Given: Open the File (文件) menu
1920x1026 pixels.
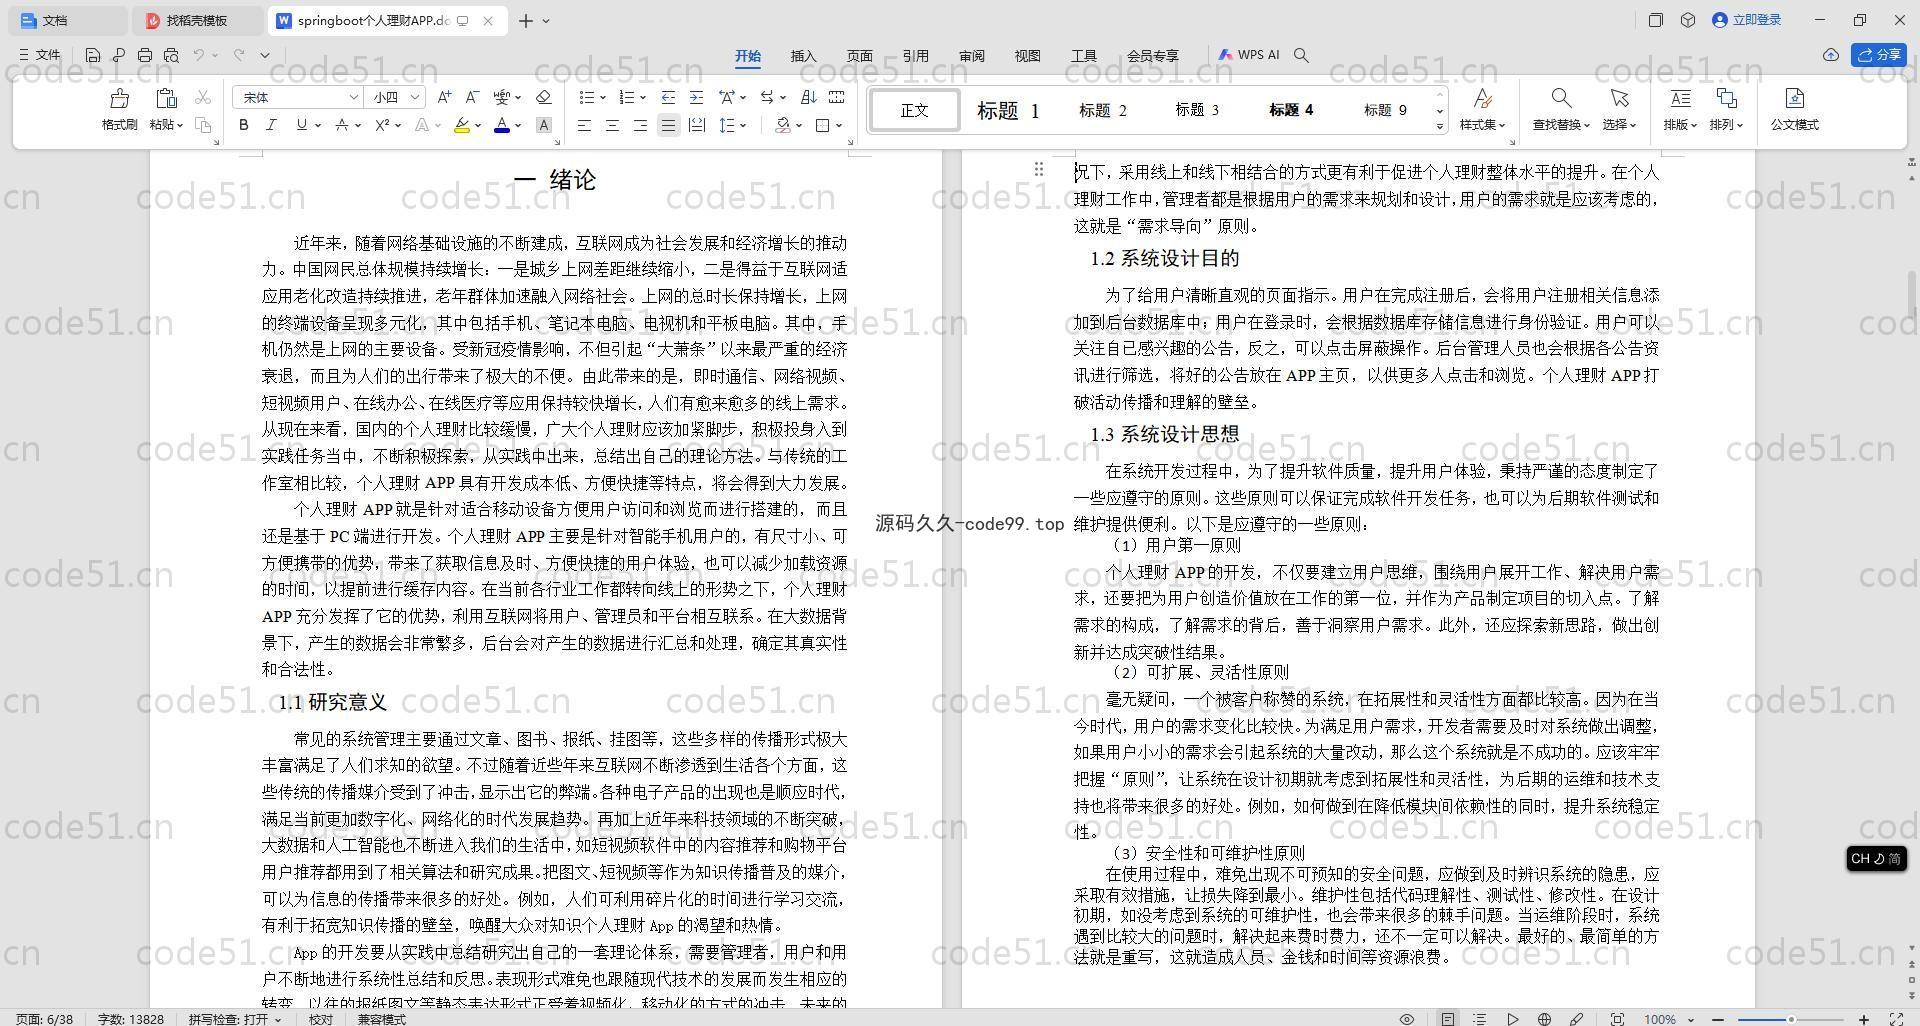Looking at the screenshot, I should click(40, 55).
